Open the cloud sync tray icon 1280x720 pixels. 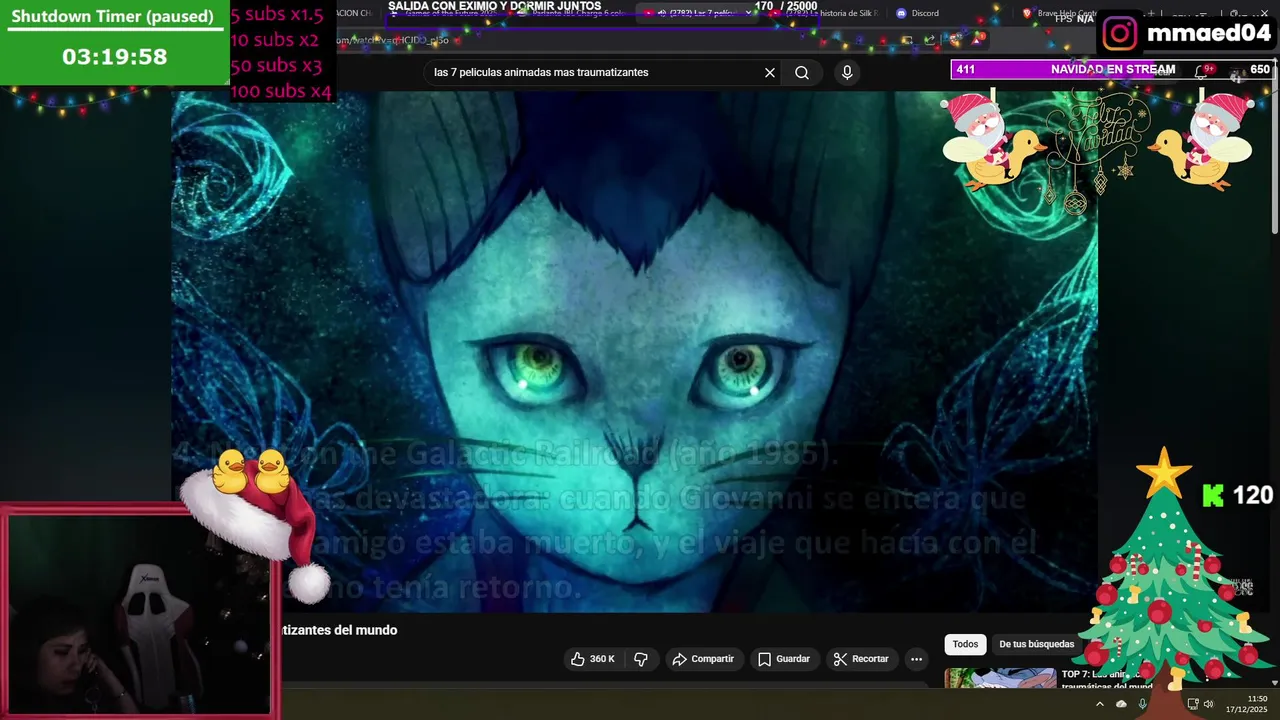point(1121,704)
